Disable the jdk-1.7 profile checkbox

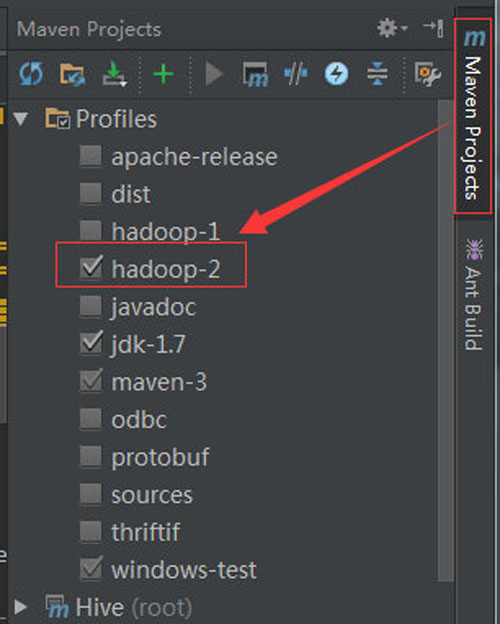(91, 343)
